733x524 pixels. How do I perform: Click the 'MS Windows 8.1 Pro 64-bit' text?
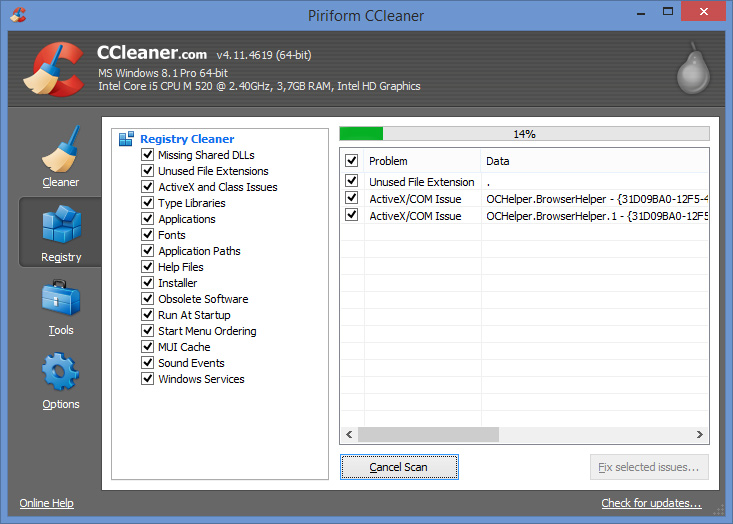click(163, 73)
